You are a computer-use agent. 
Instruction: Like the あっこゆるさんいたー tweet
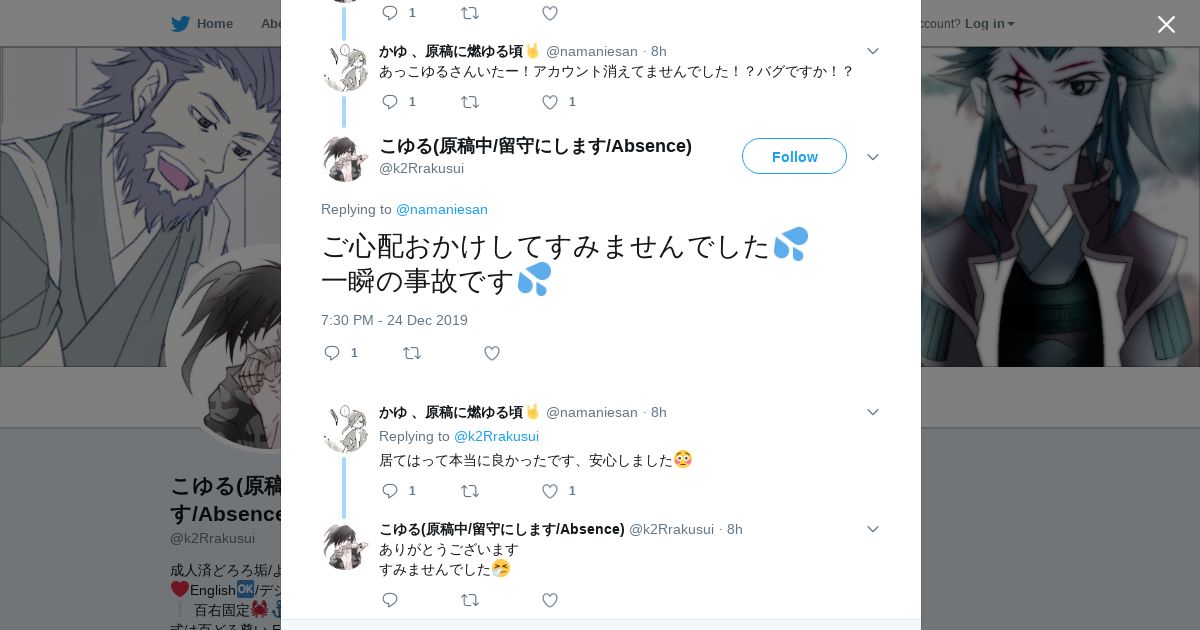[550, 102]
